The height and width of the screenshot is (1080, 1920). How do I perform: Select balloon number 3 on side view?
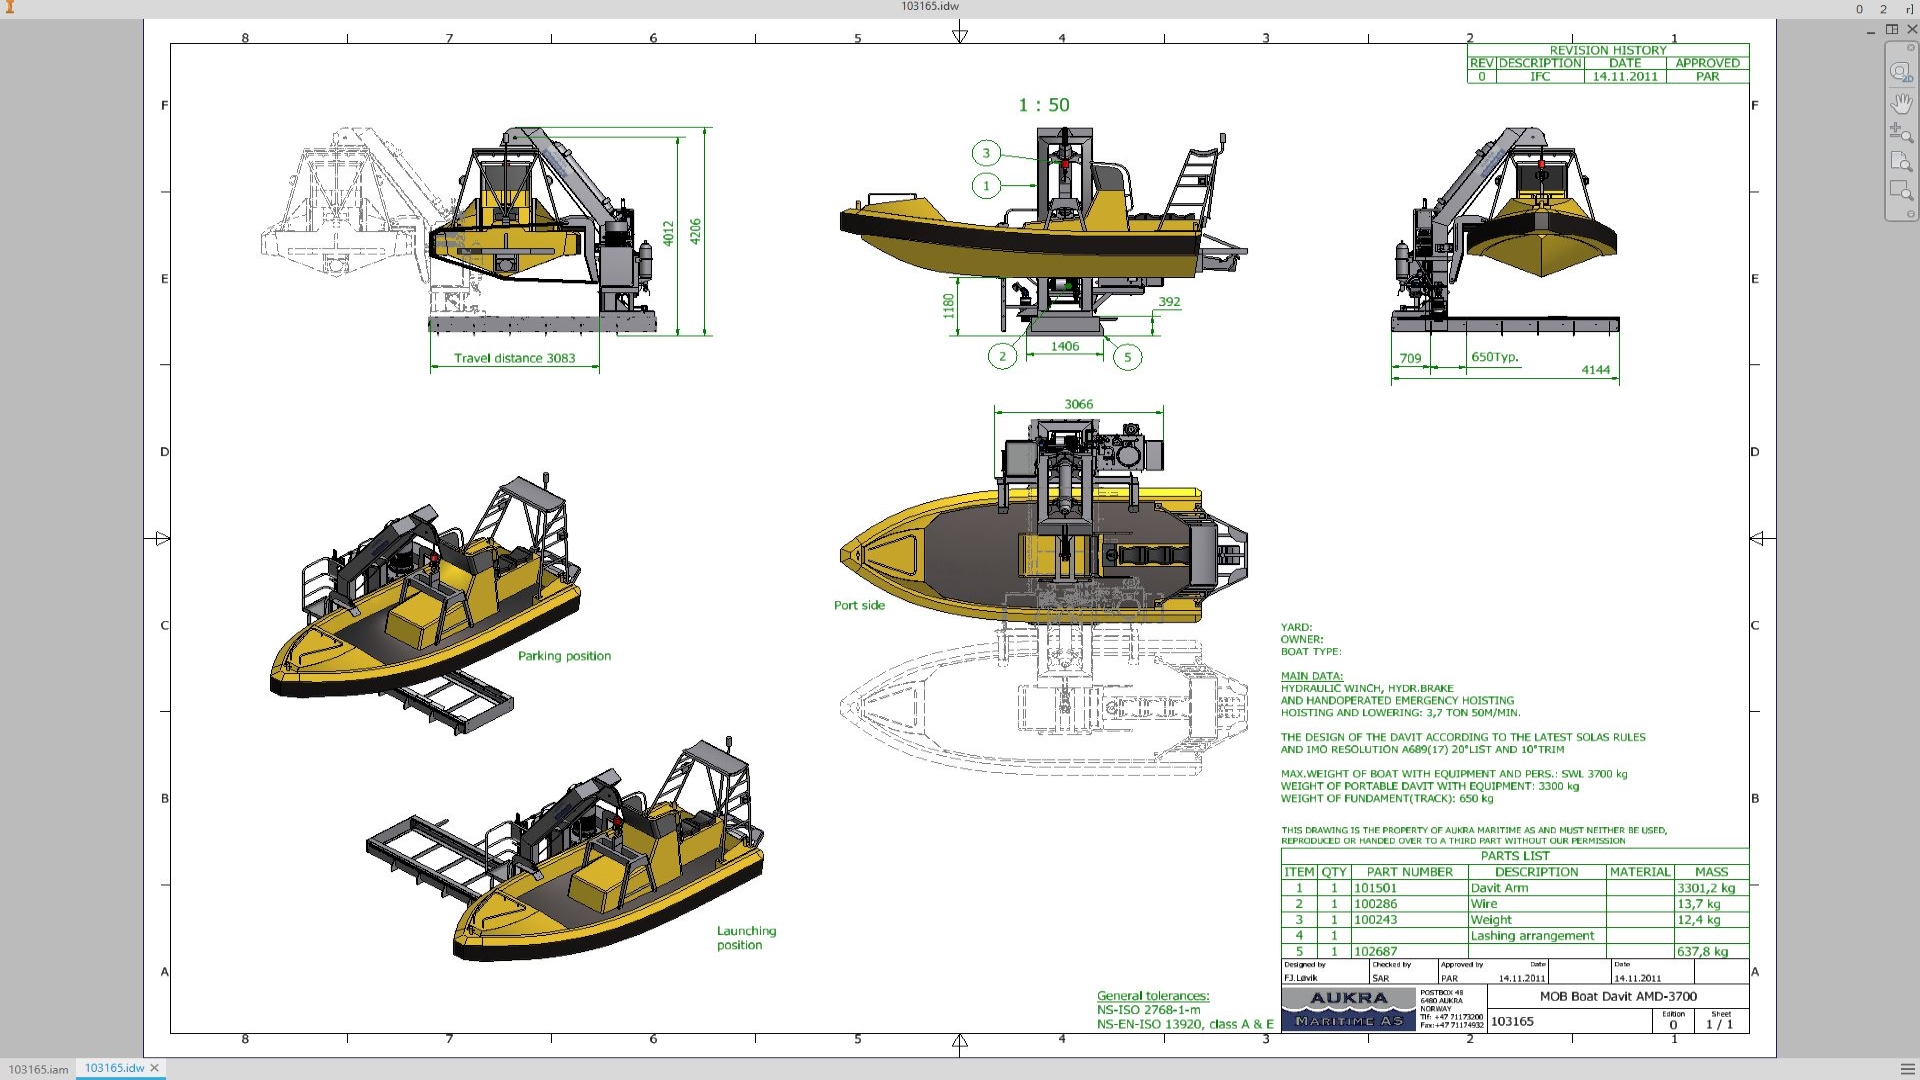click(x=986, y=153)
